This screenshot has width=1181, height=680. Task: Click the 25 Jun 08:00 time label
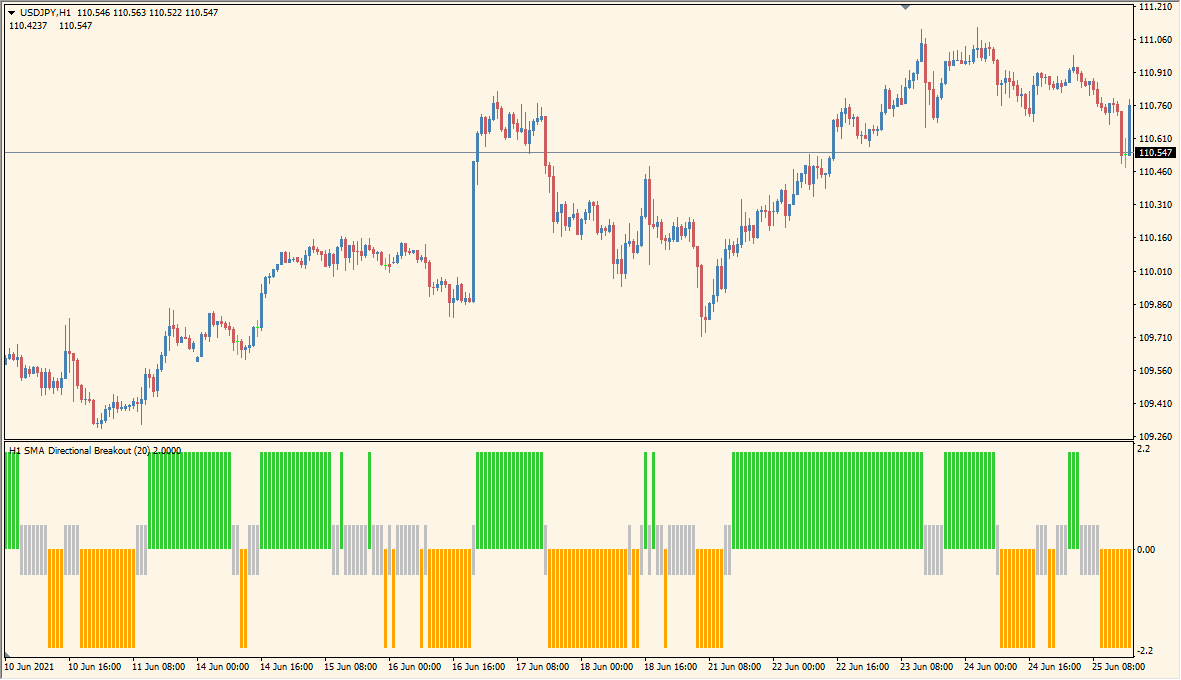[1118, 666]
